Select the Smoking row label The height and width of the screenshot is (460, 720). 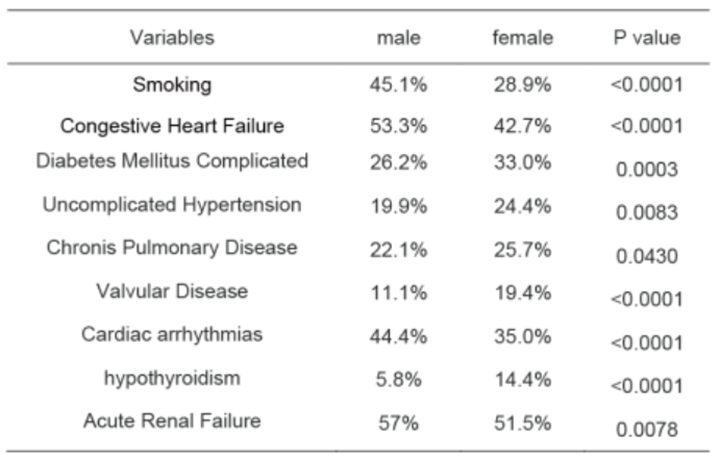click(x=172, y=85)
